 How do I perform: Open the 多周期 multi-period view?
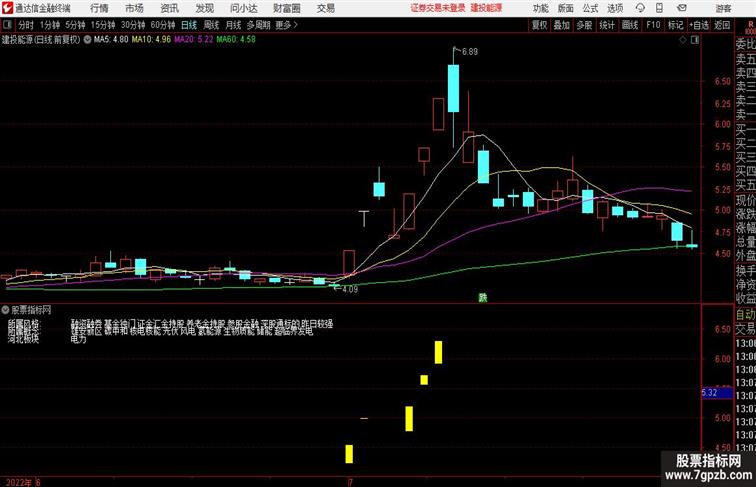click(x=258, y=25)
